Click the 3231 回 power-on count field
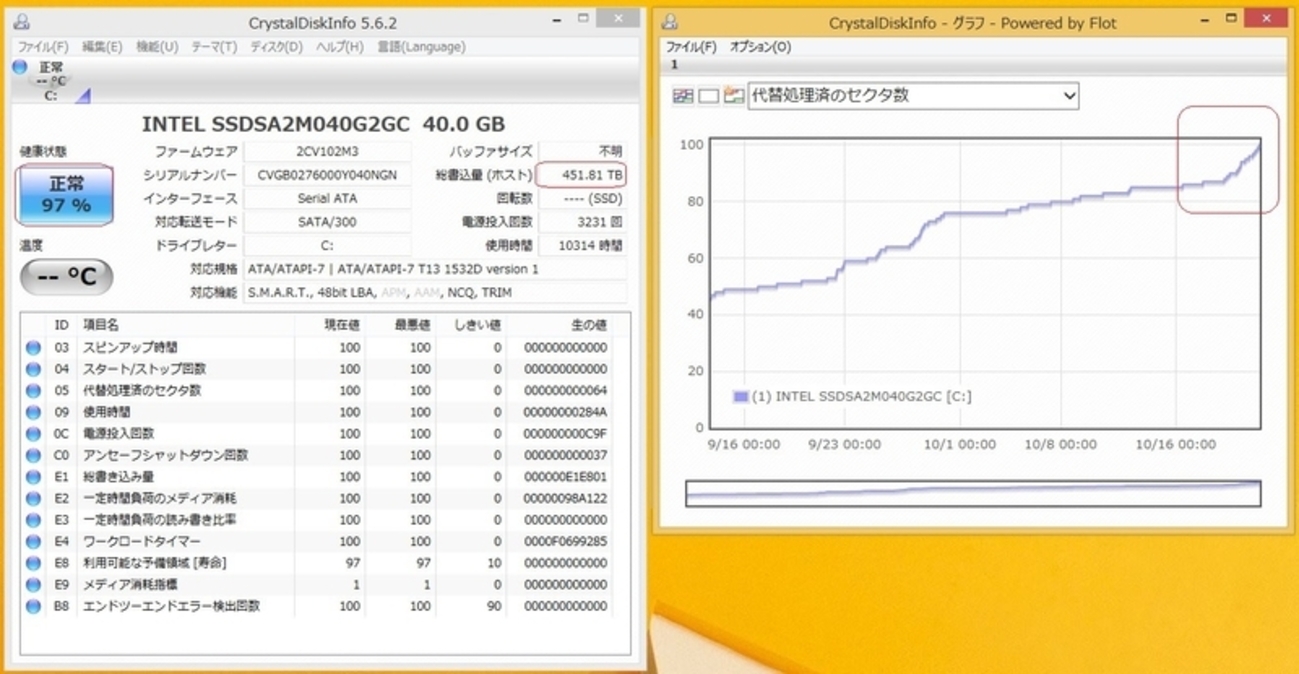 tap(582, 222)
